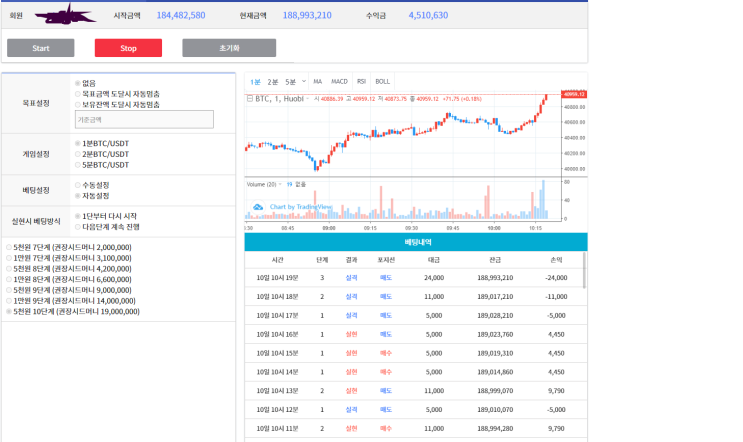Open the Chart by TradingView link
743x442 pixels.
tap(301, 207)
